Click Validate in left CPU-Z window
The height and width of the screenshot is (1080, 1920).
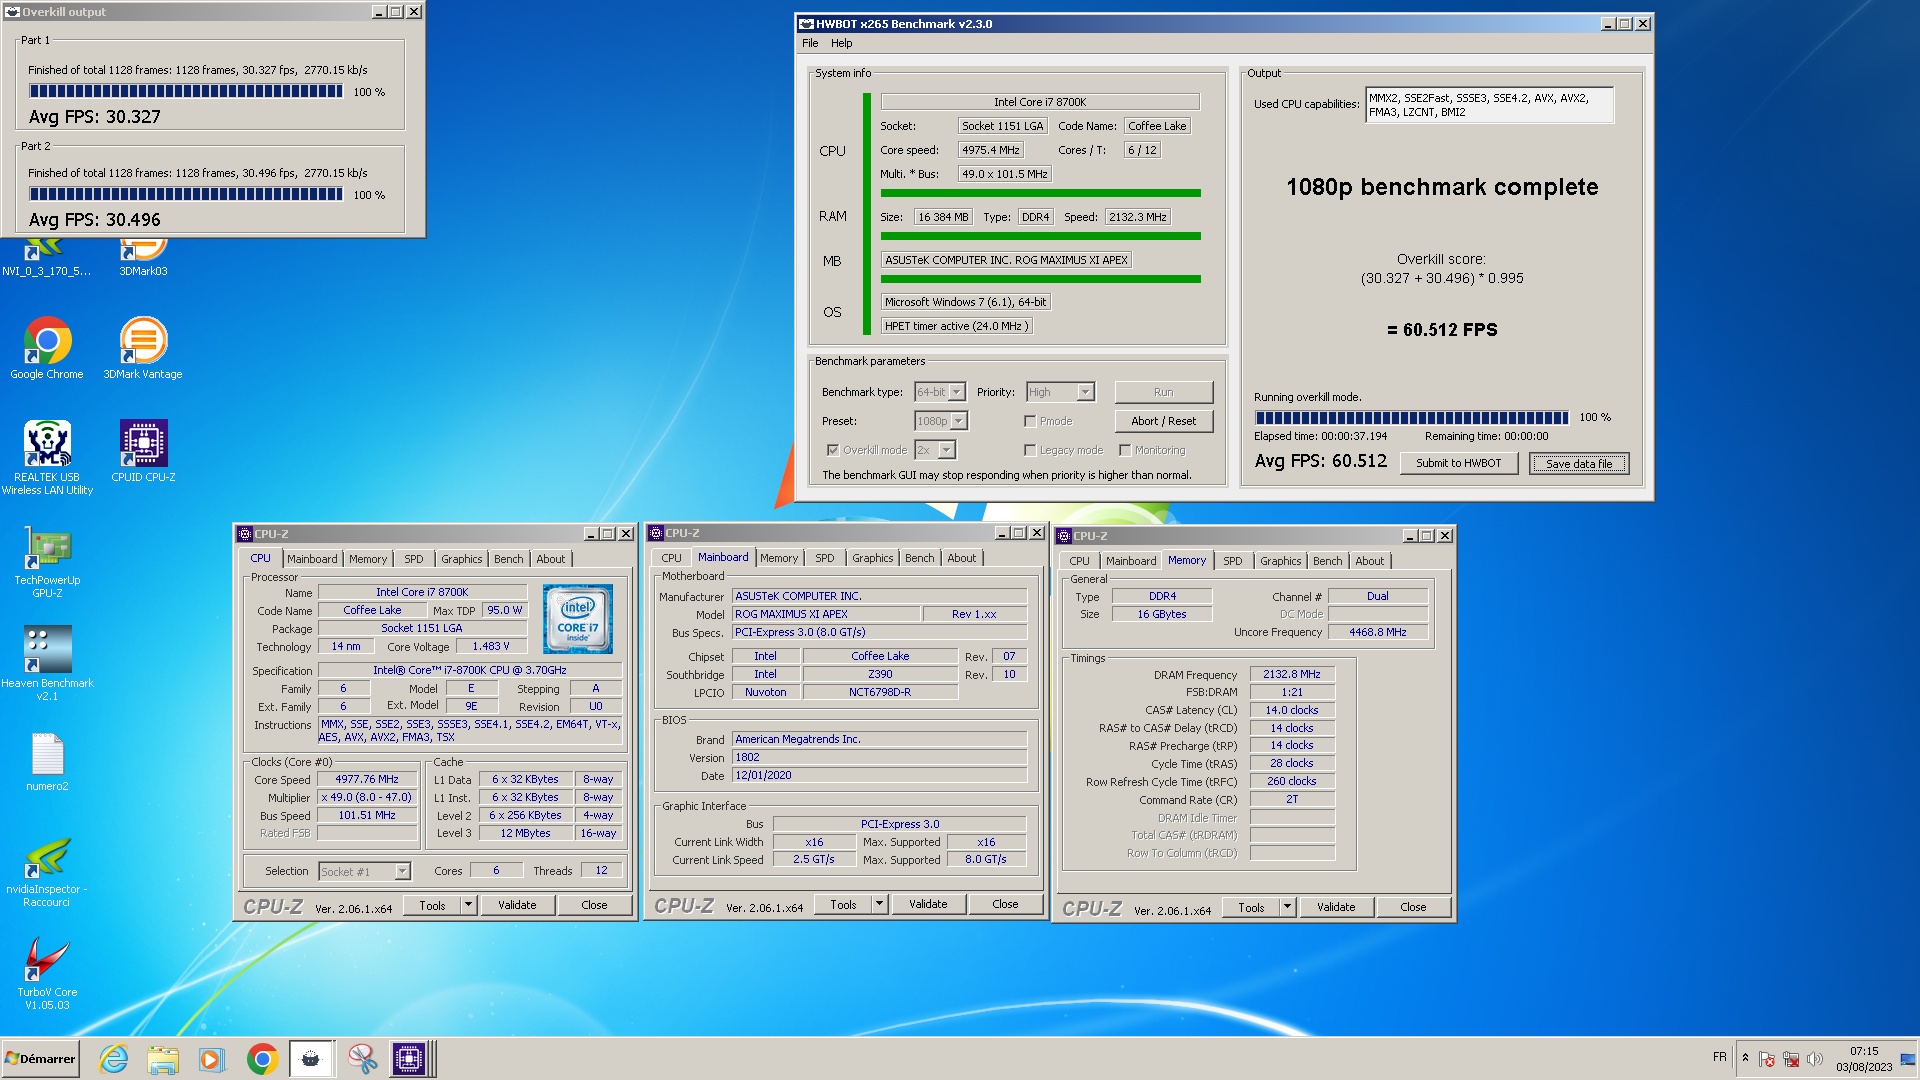tap(517, 905)
